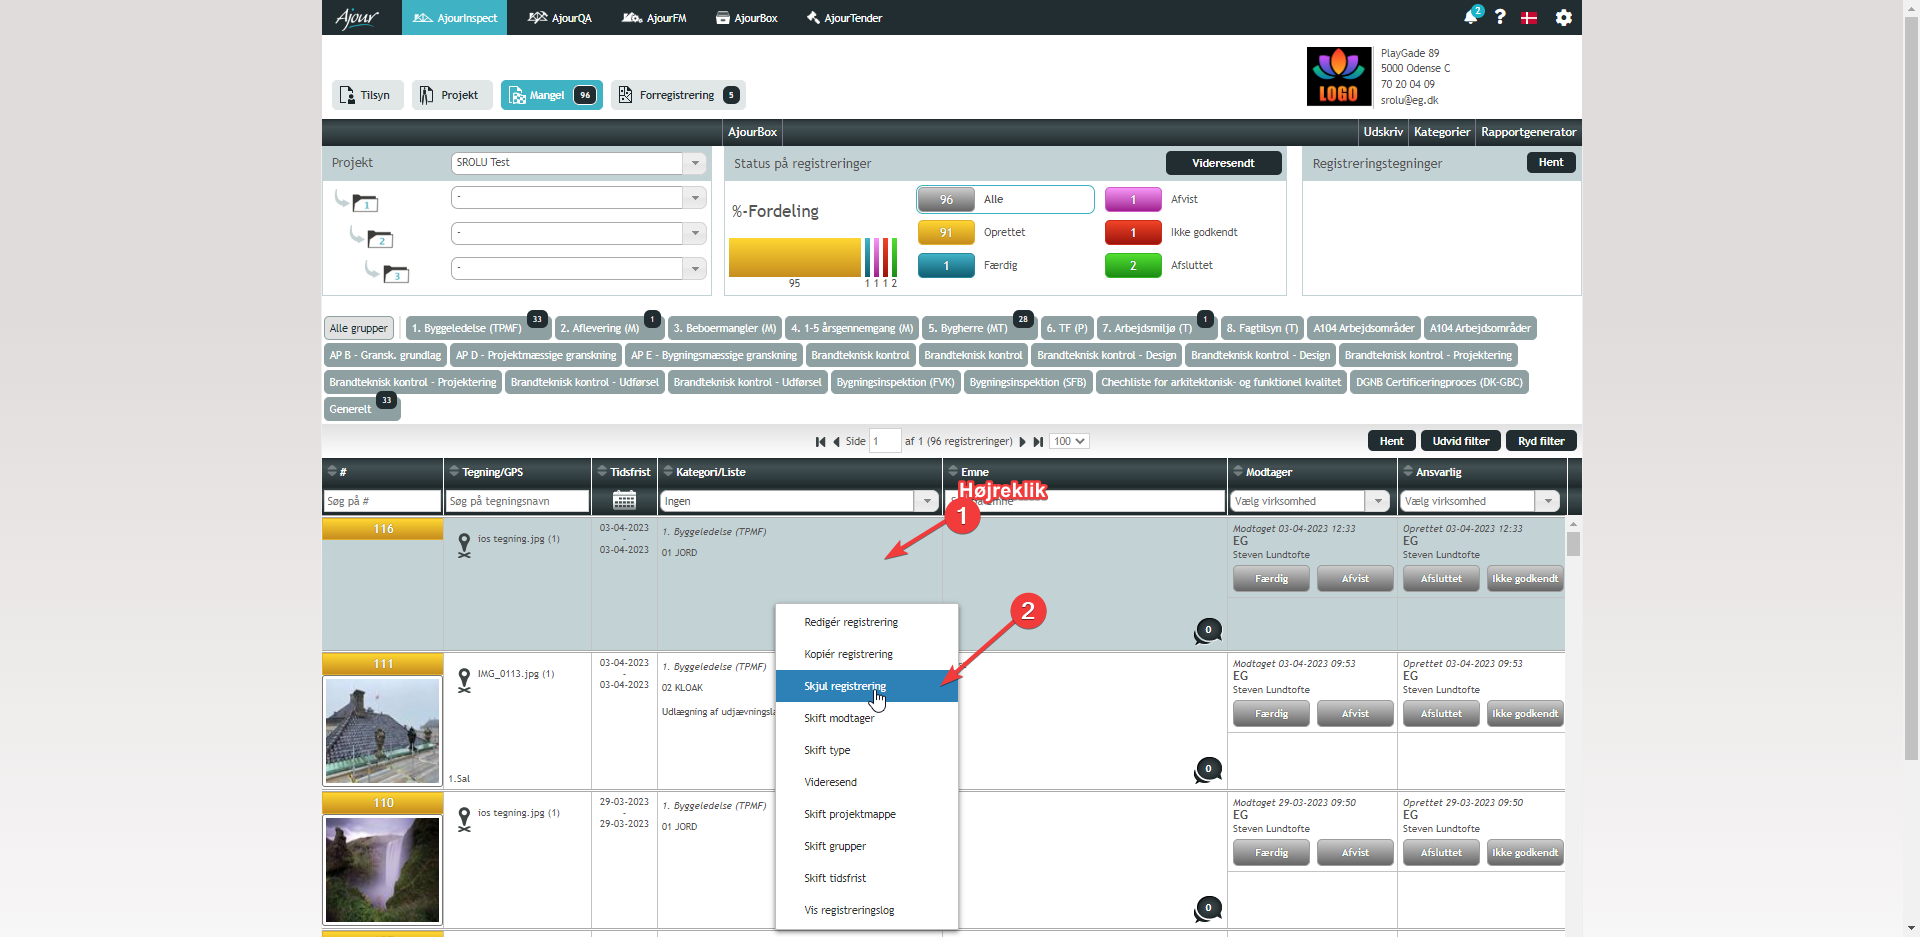The height and width of the screenshot is (937, 1920).
Task: Go to the last page arrow icon
Action: [1039, 441]
